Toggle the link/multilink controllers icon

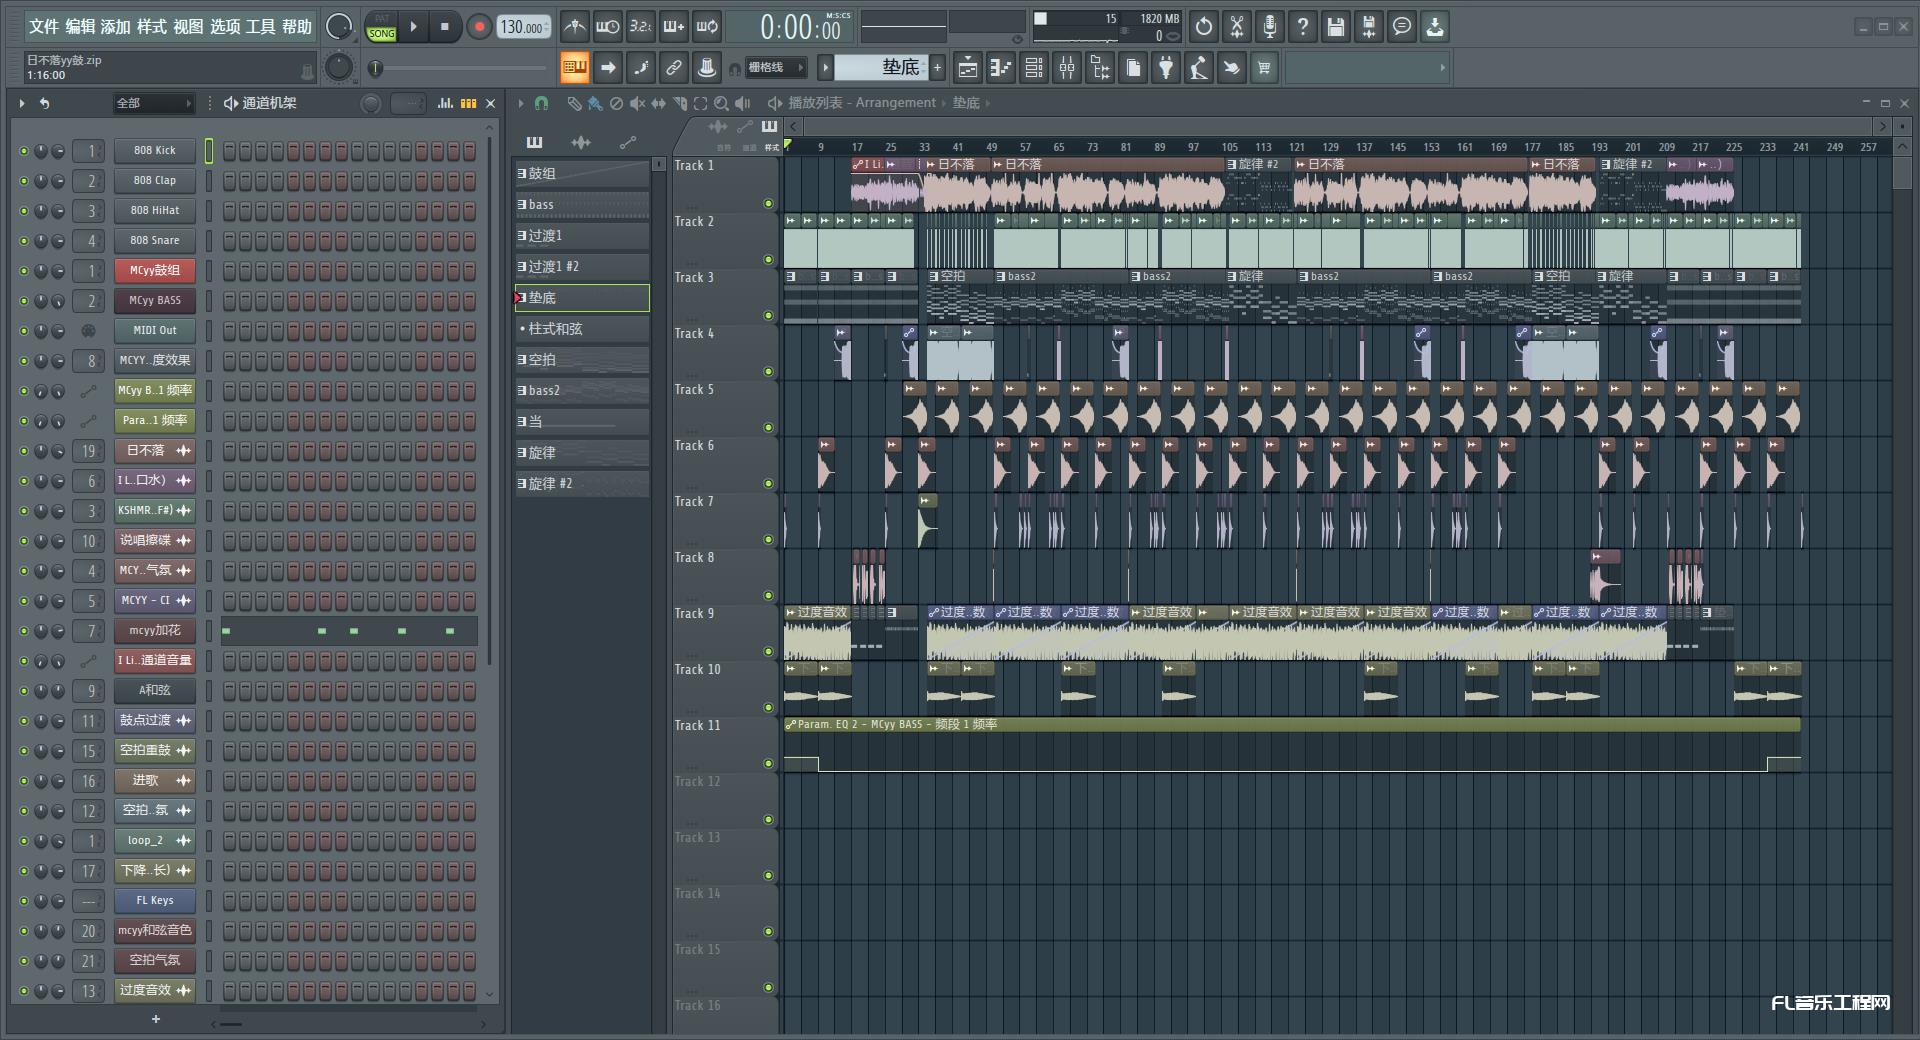pyautogui.click(x=674, y=68)
